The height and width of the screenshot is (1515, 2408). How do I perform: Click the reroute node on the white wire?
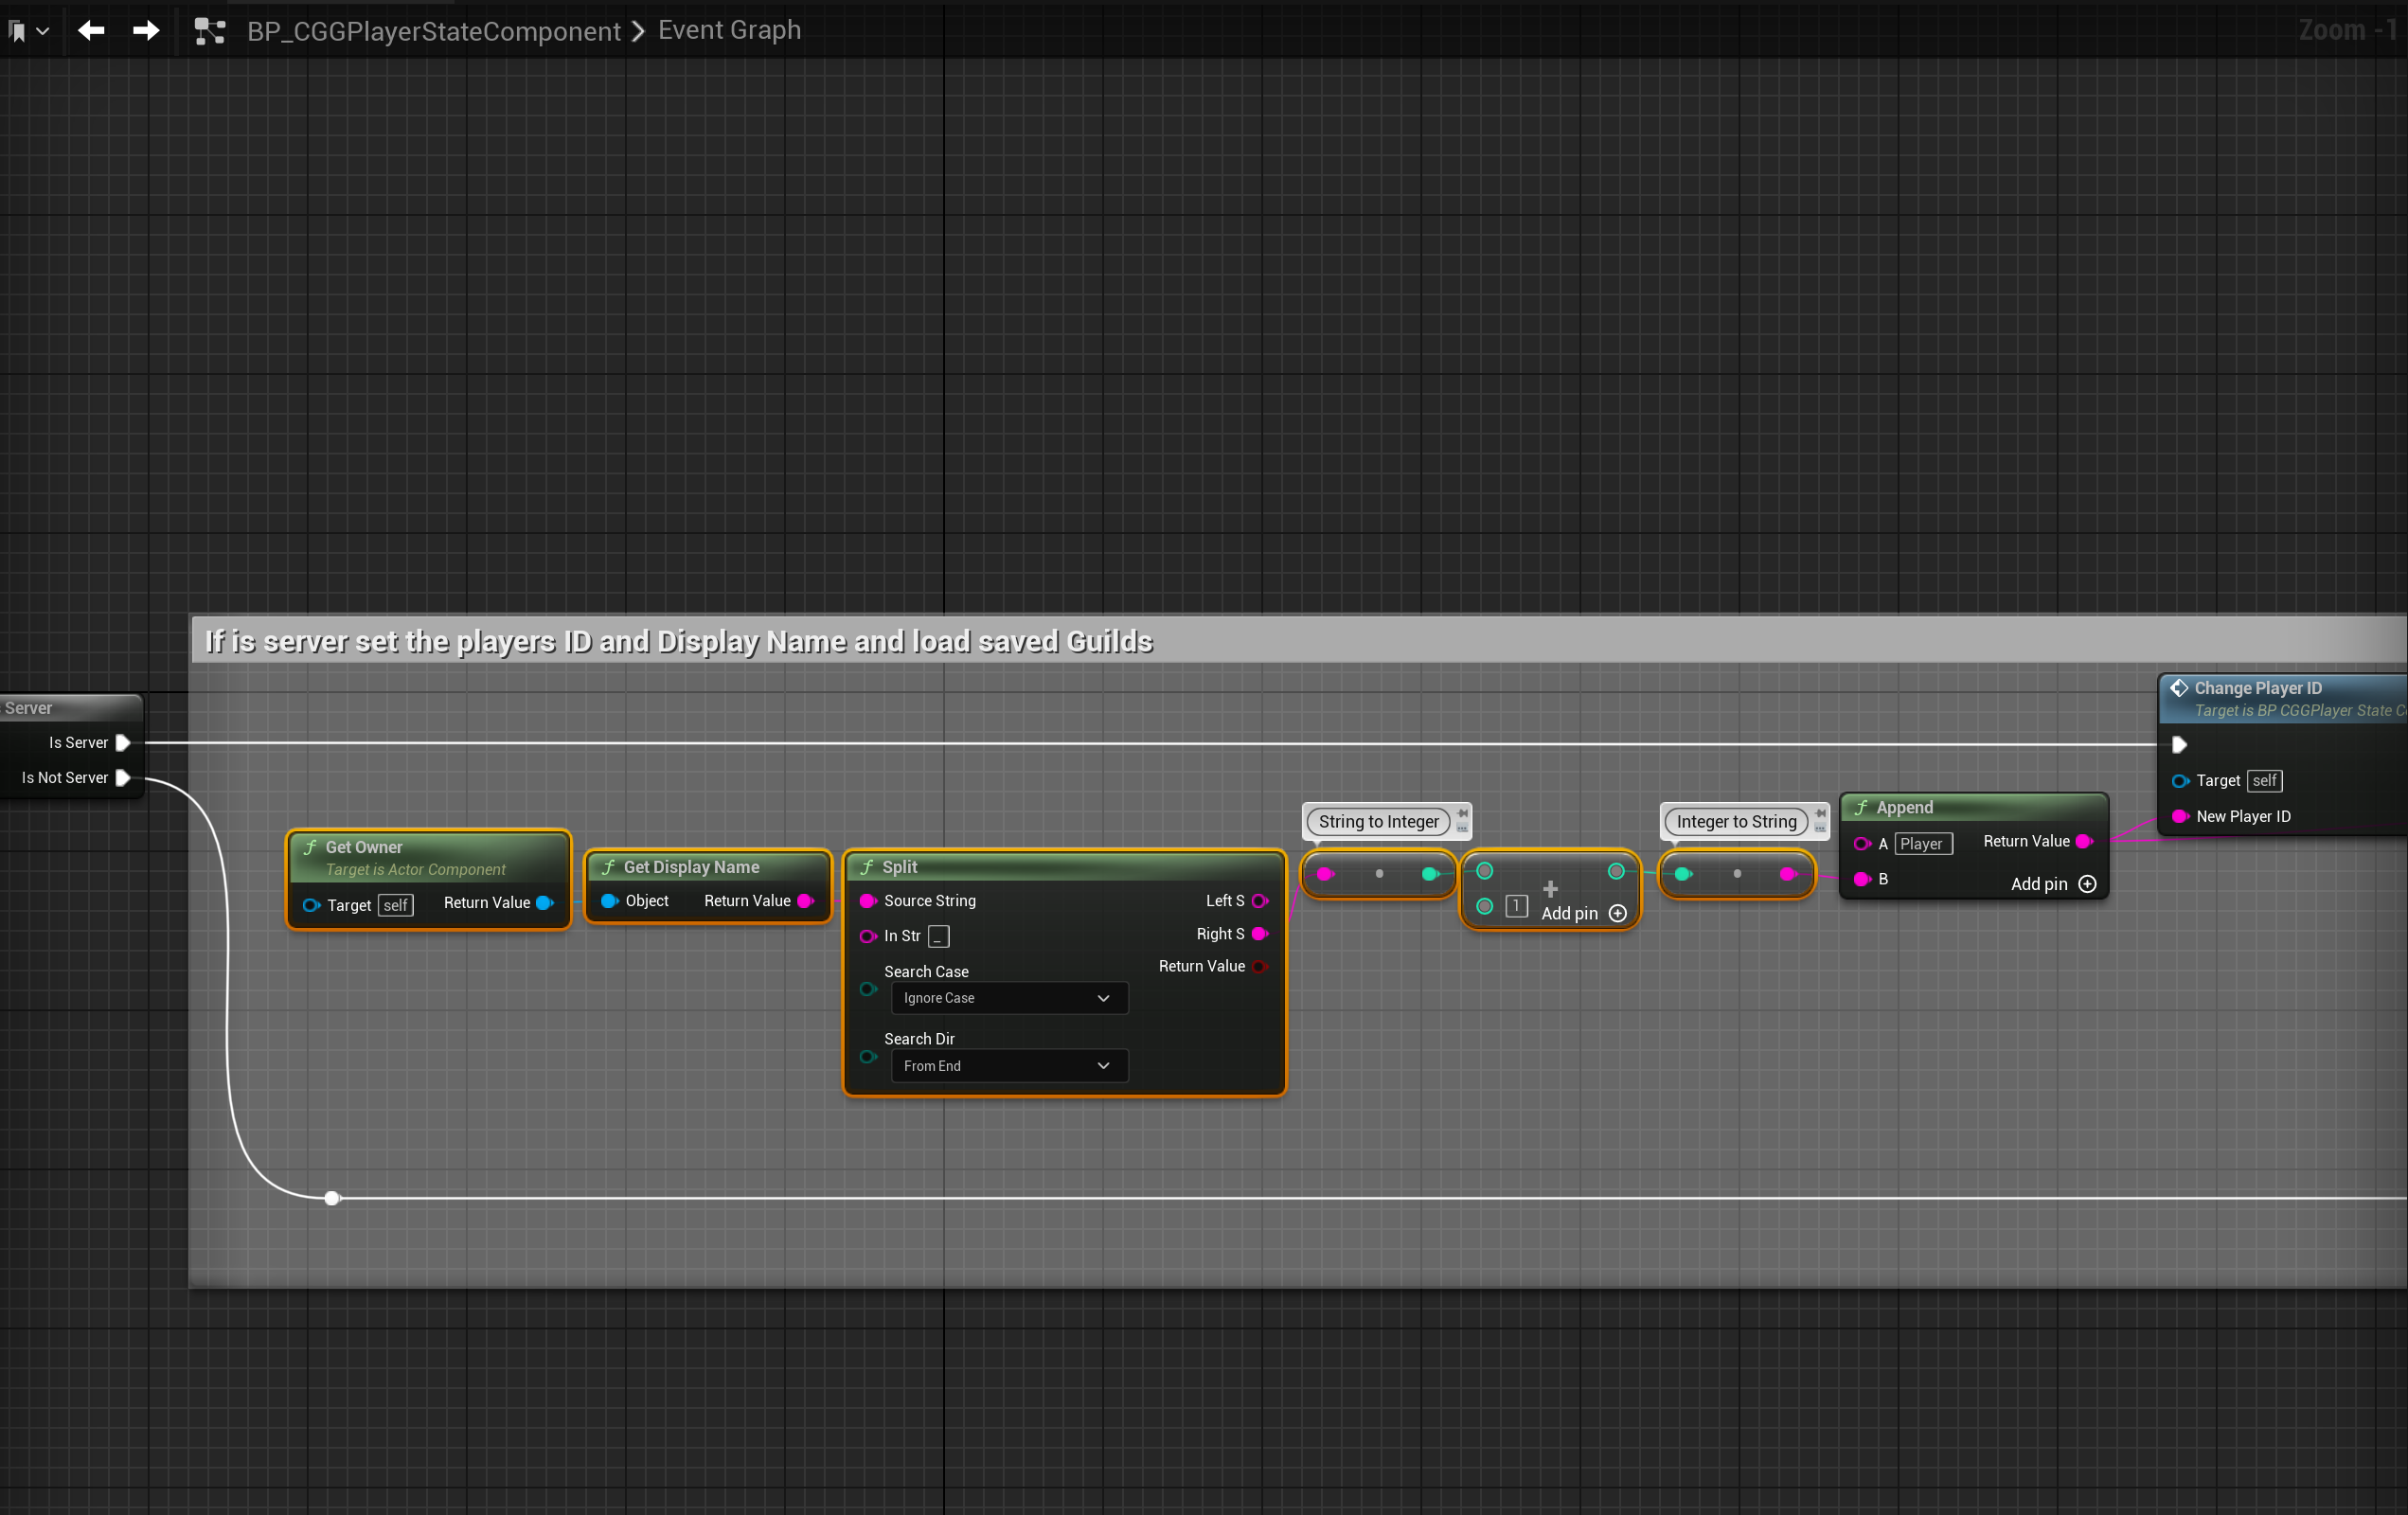(x=332, y=1197)
